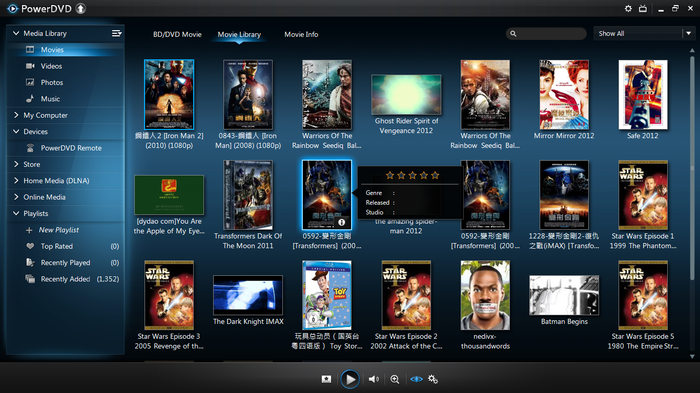The image size is (700, 393).
Task: Click the play button
Action: [350, 379]
